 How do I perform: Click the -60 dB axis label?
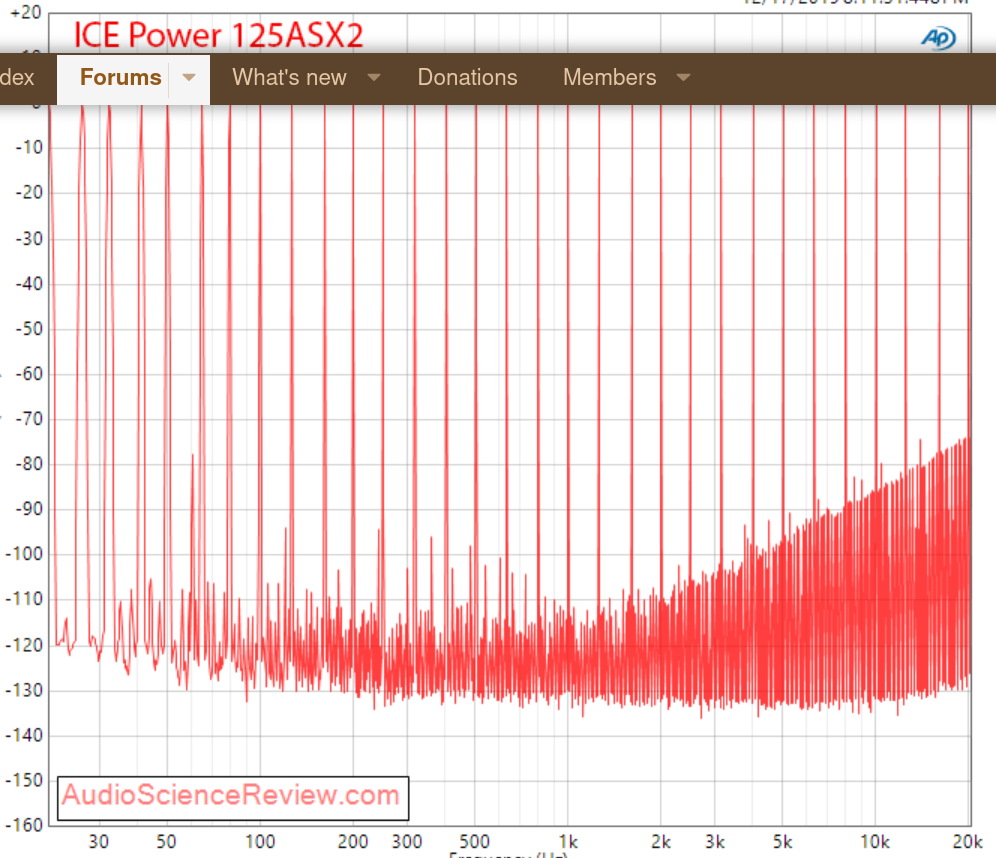tap(29, 373)
